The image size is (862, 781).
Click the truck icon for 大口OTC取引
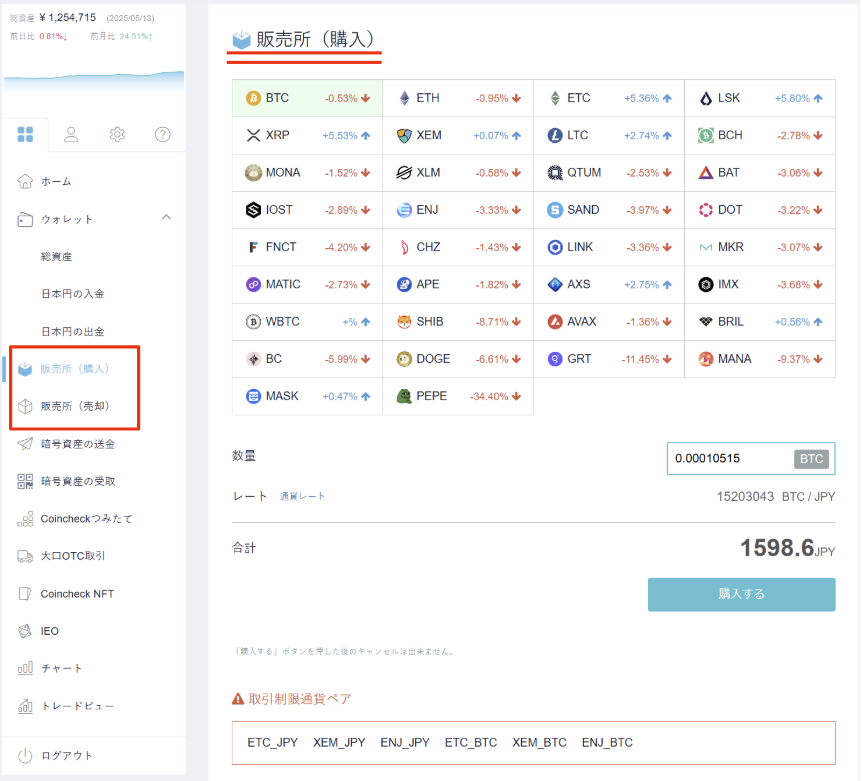[x=25, y=556]
